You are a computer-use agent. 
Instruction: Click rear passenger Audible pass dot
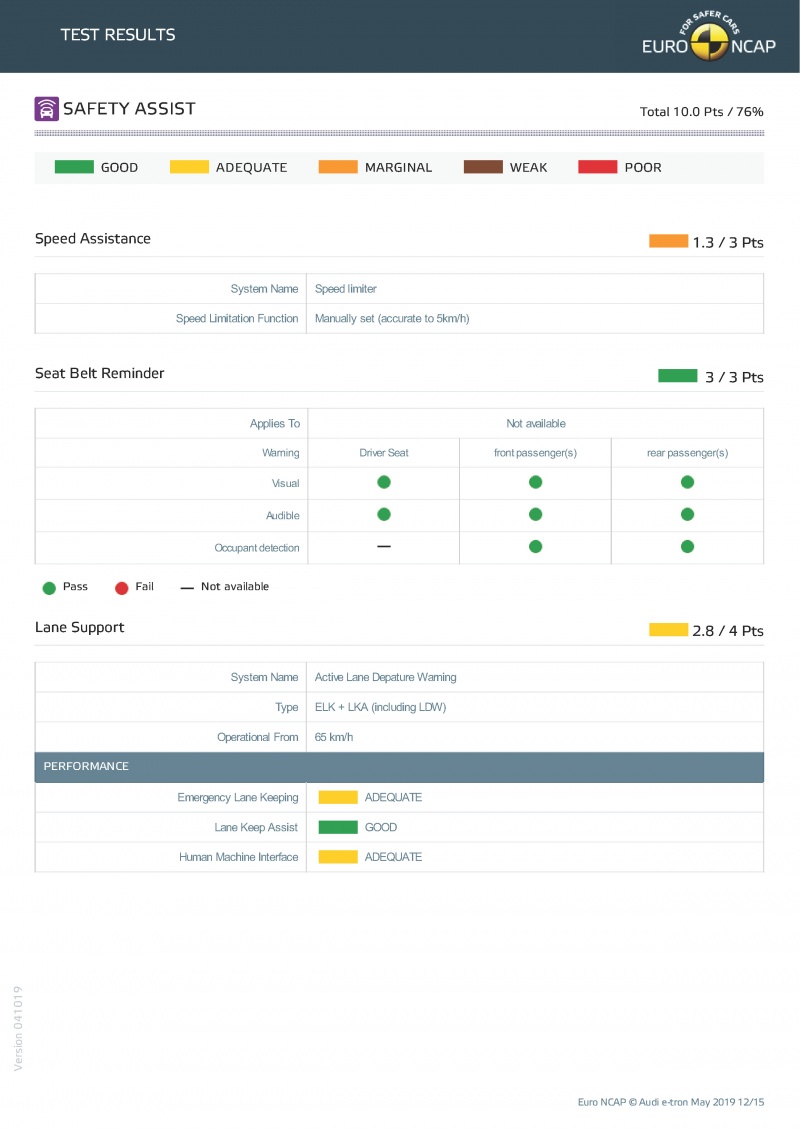[x=687, y=514]
